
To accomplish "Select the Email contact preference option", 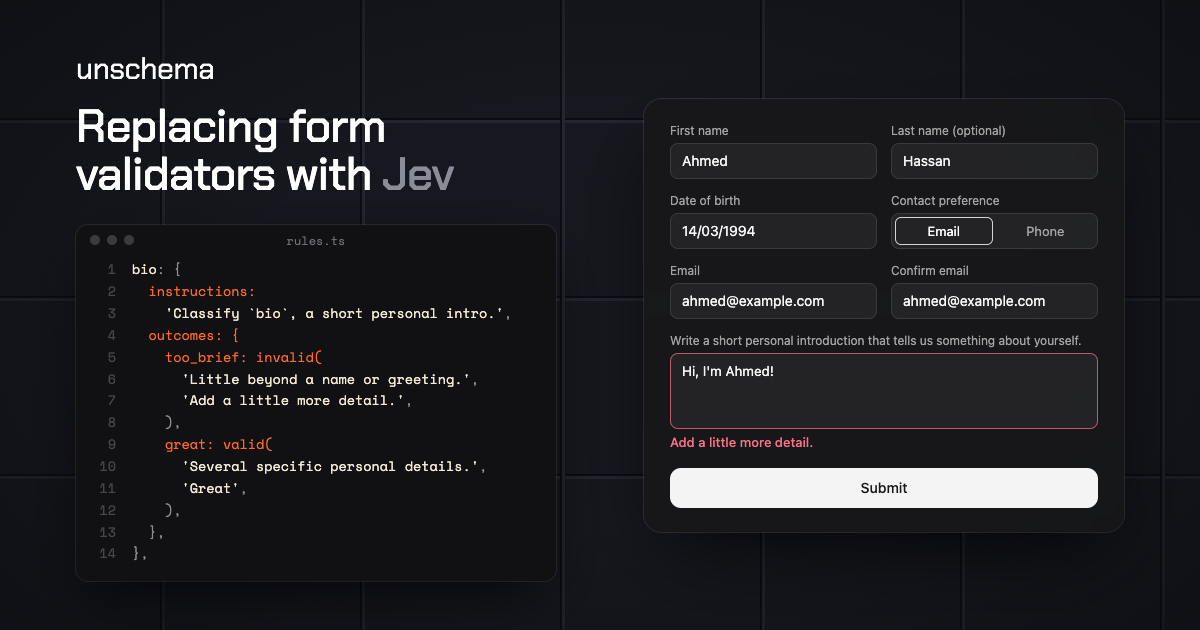I will (x=943, y=231).
